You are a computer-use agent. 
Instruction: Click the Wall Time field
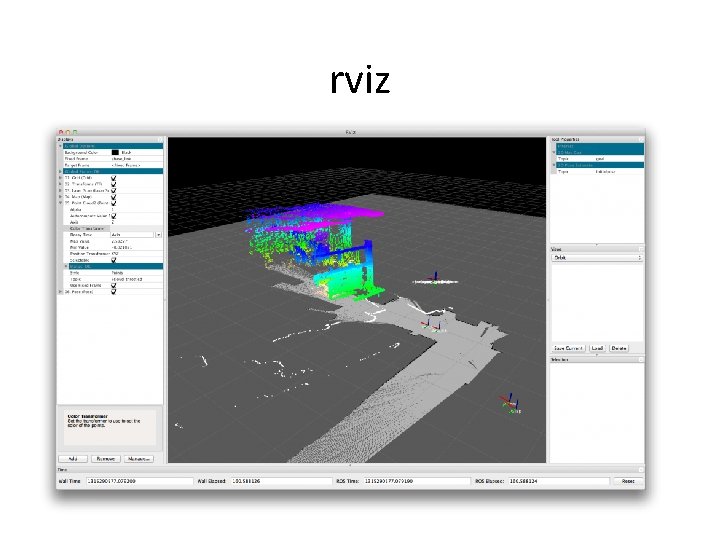[139, 481]
